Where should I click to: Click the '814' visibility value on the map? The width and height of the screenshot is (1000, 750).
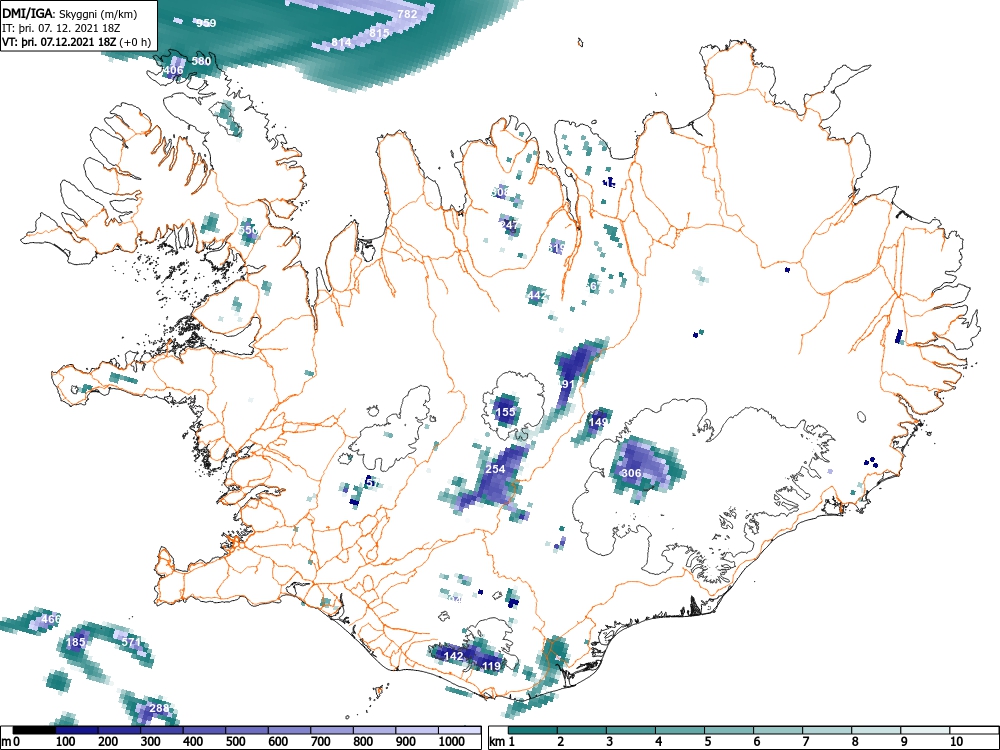pos(341,43)
